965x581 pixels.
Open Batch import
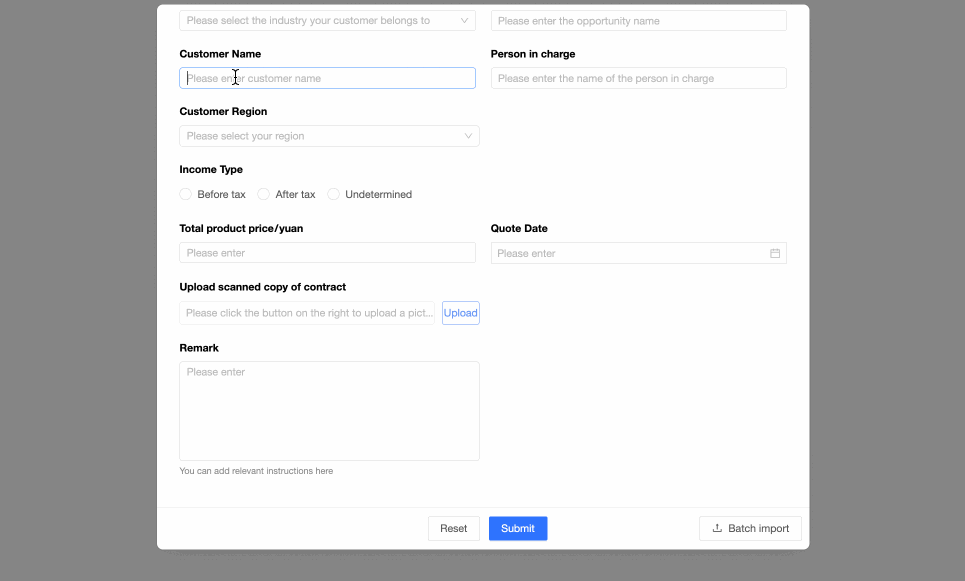[750, 528]
